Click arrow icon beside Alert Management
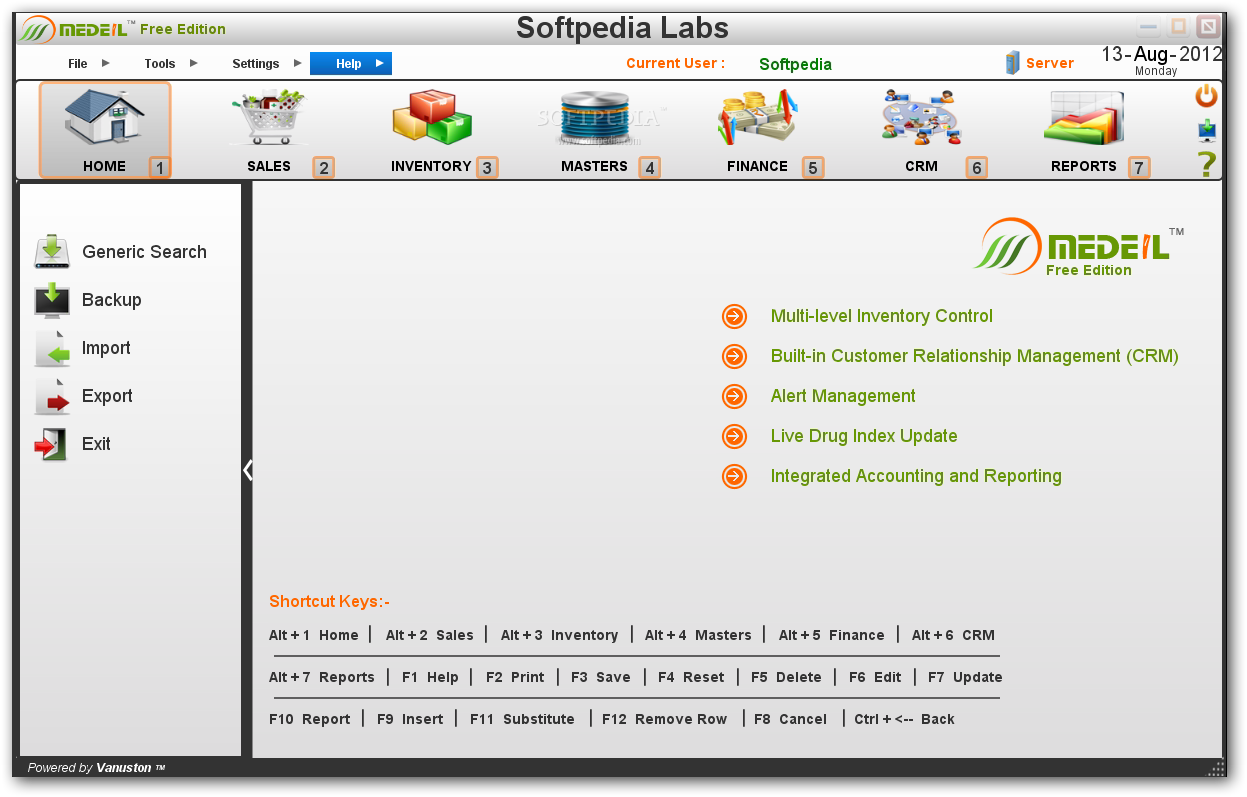 (735, 396)
